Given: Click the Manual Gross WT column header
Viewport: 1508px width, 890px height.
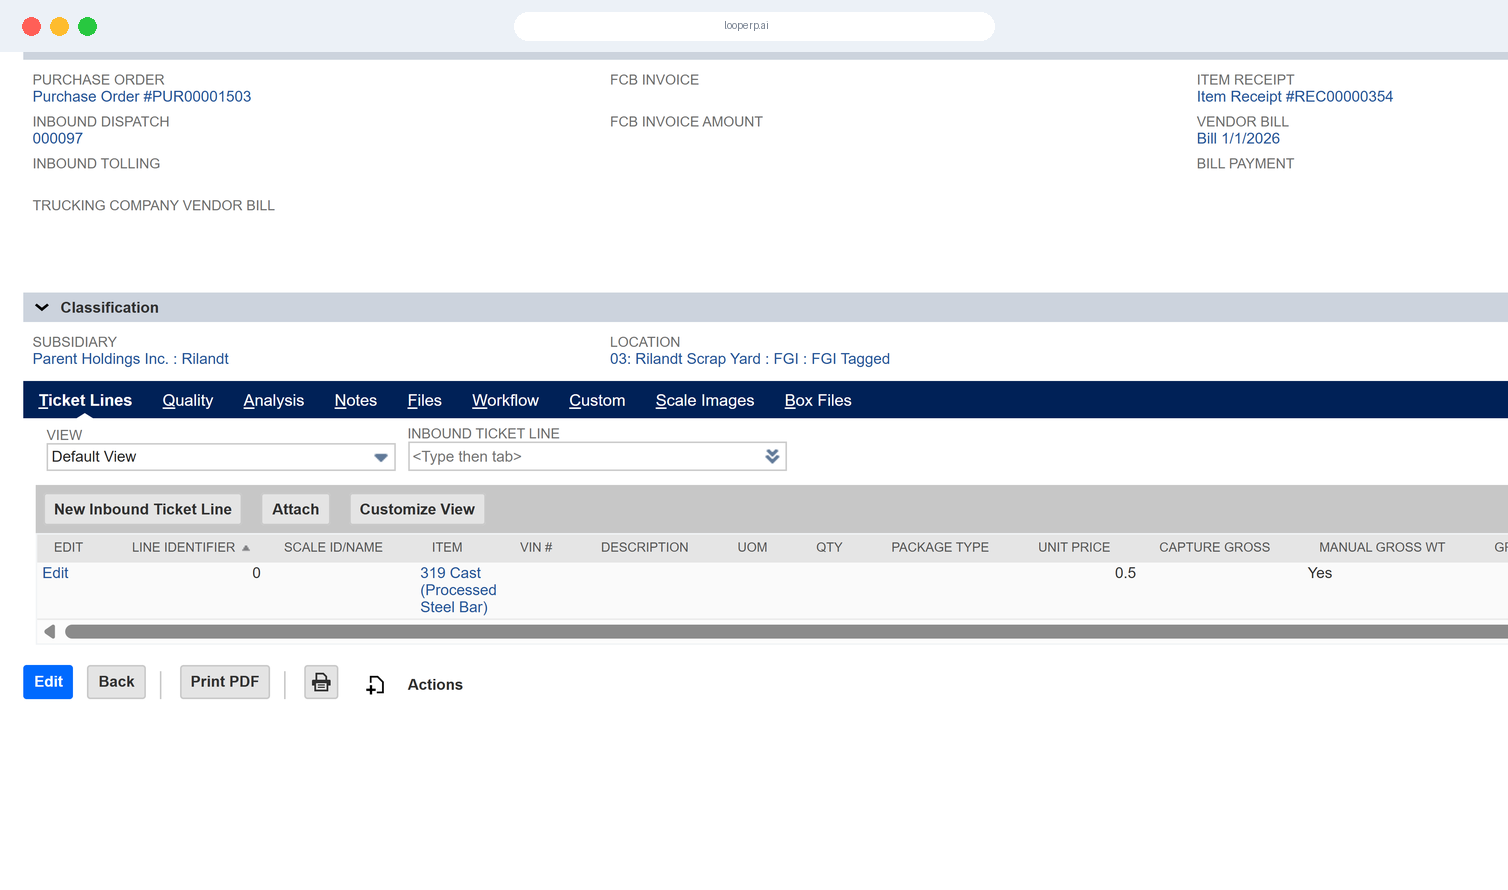Looking at the screenshot, I should pyautogui.click(x=1382, y=548).
